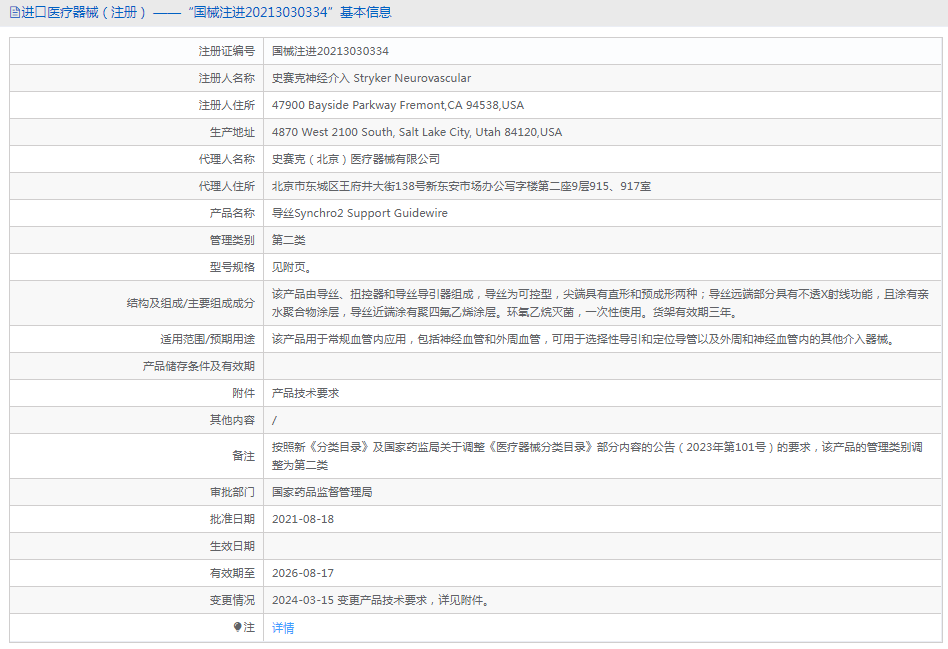Click the 备注 label

pos(244,456)
